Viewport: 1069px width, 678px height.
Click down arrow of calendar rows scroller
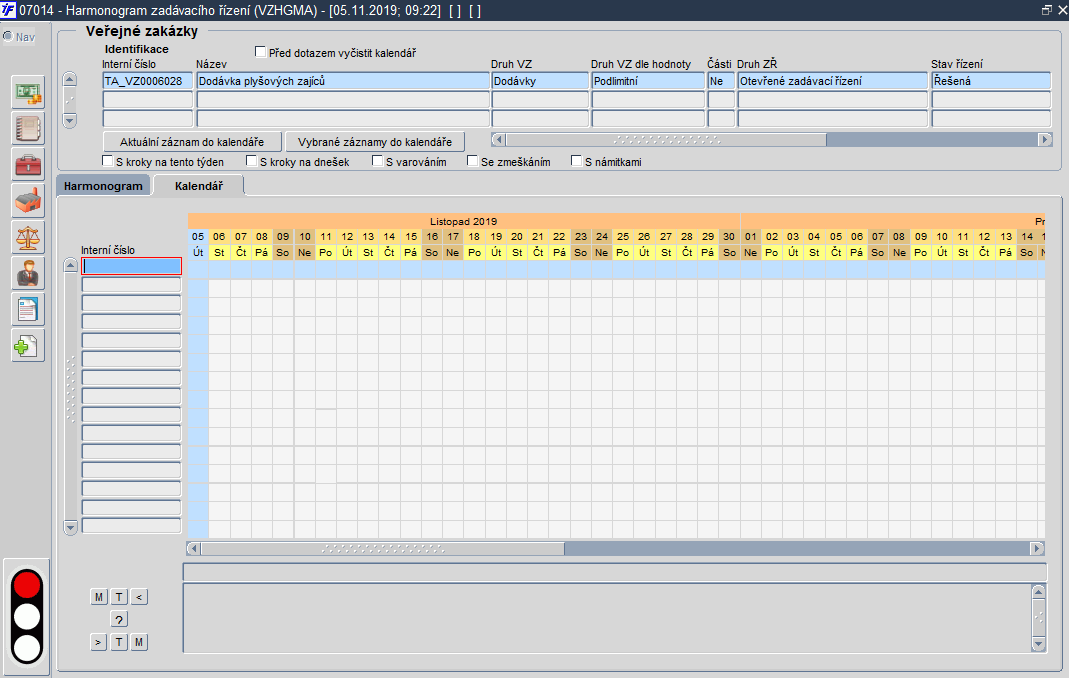pos(70,527)
